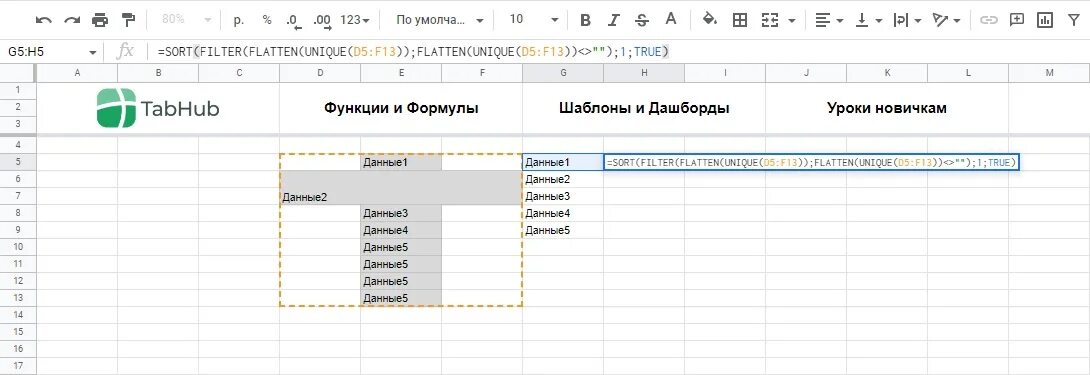This screenshot has width=1090, height=375.
Task: Insert a link
Action: click(989, 19)
